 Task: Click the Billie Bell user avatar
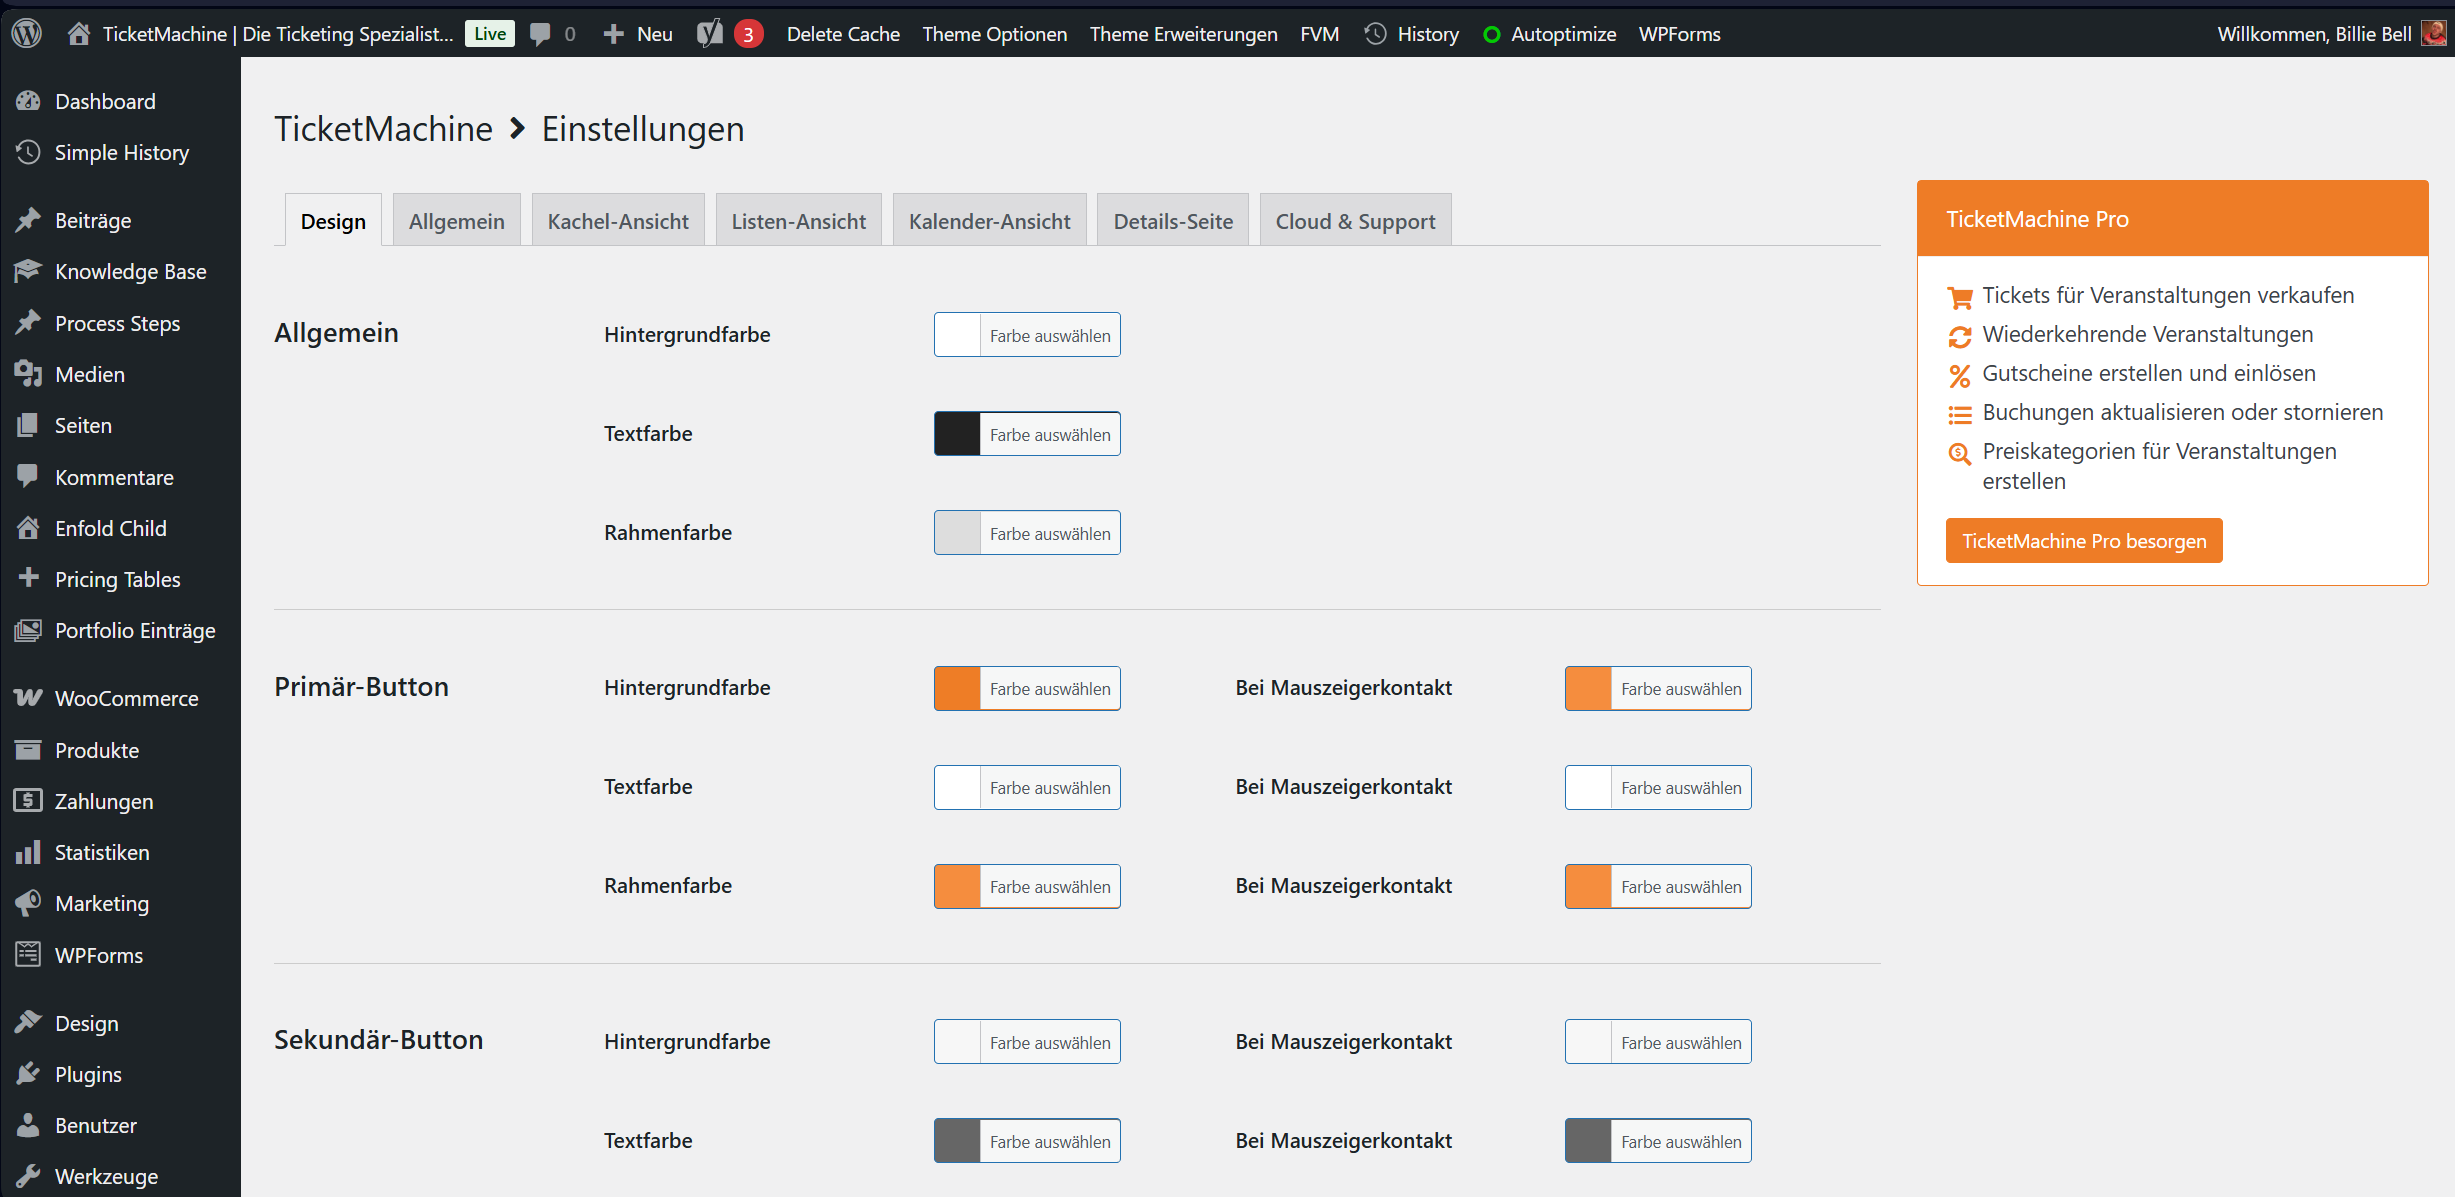tap(2434, 33)
